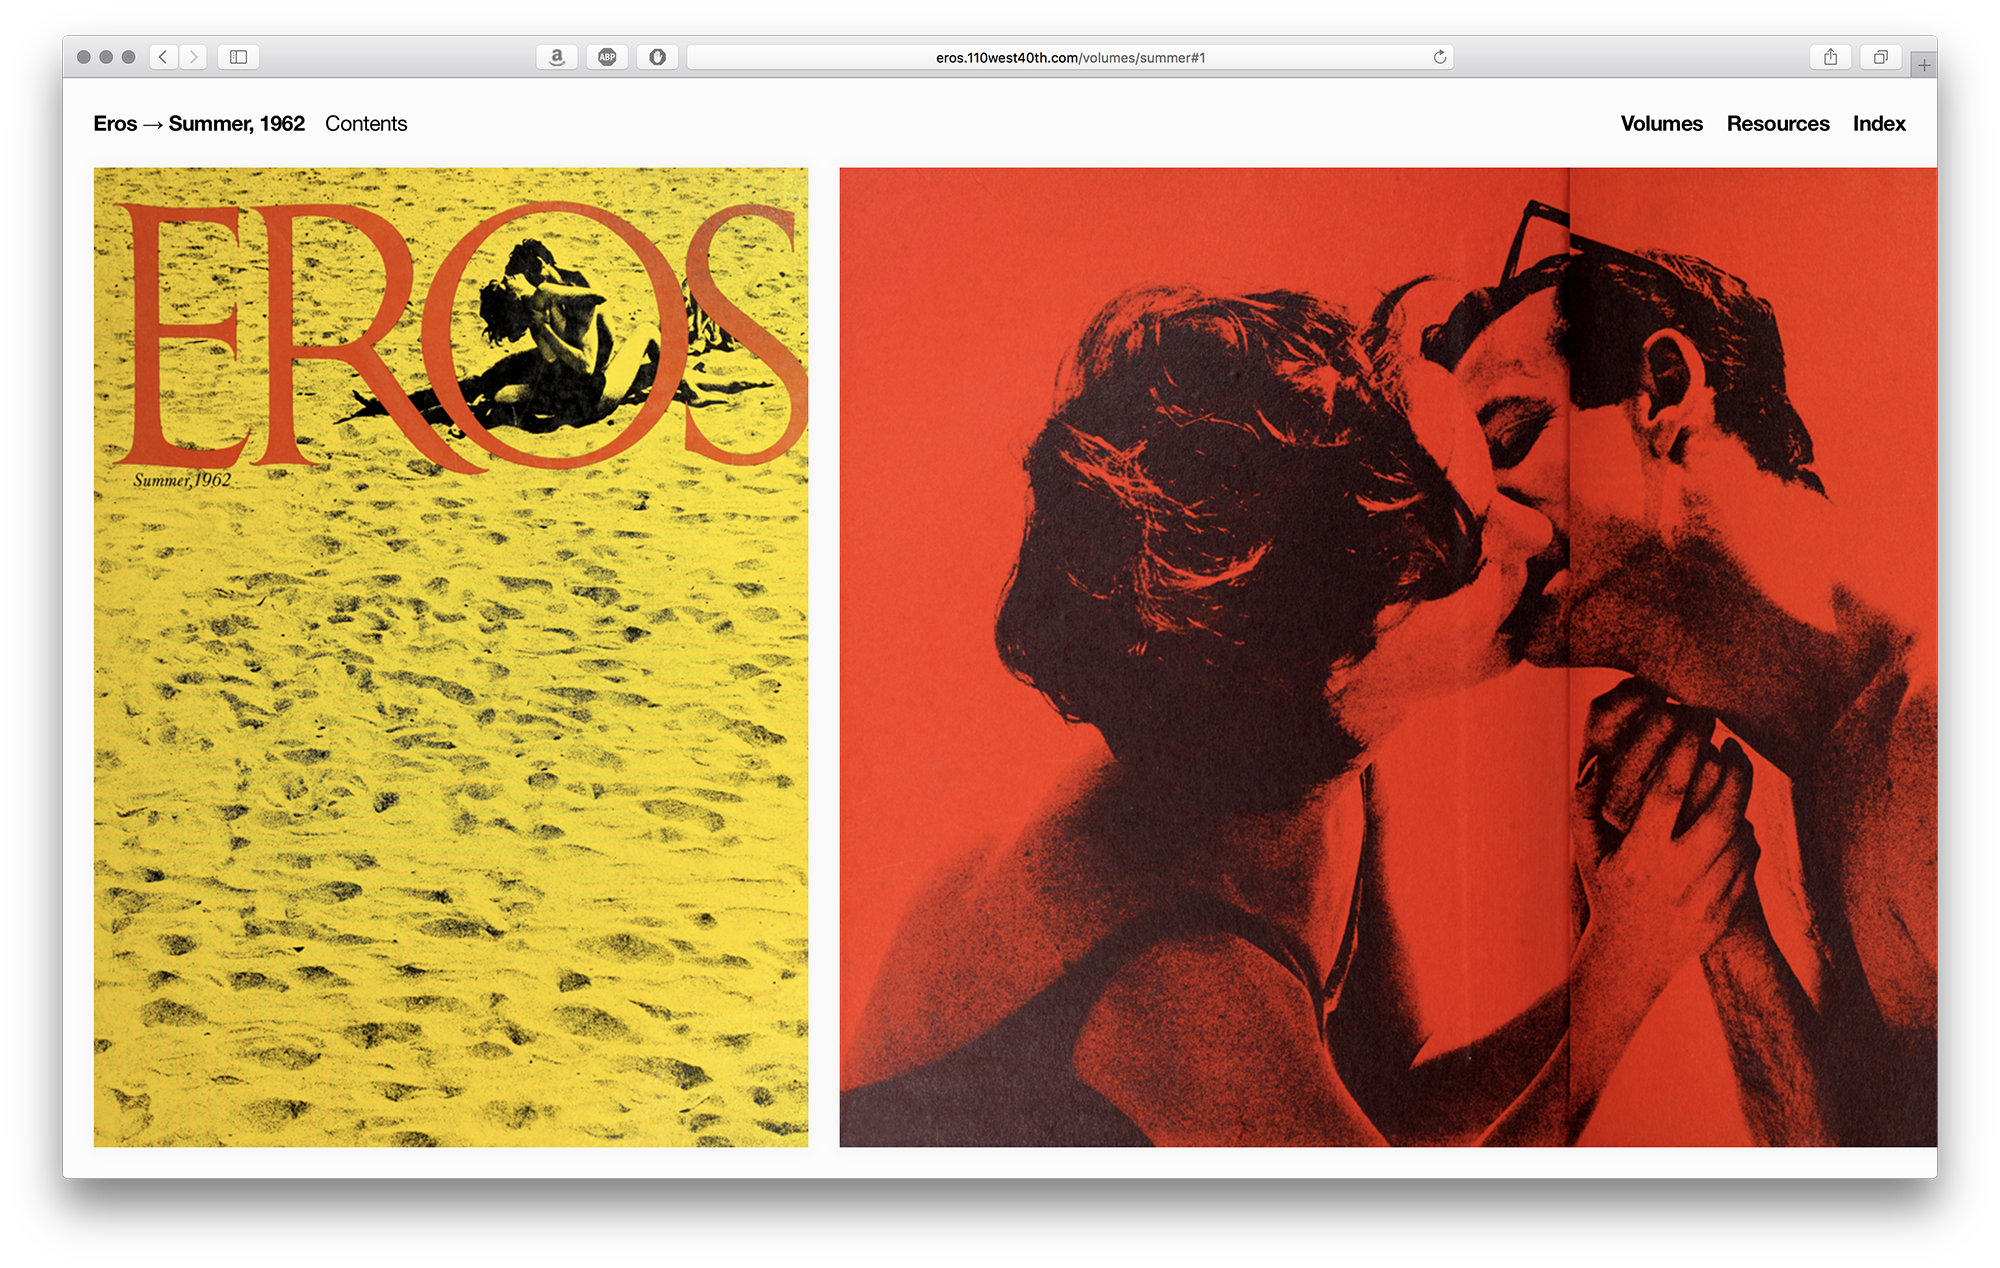Toggle the Safari sidebar
This screenshot has width=2000, height=1268.
[x=239, y=57]
